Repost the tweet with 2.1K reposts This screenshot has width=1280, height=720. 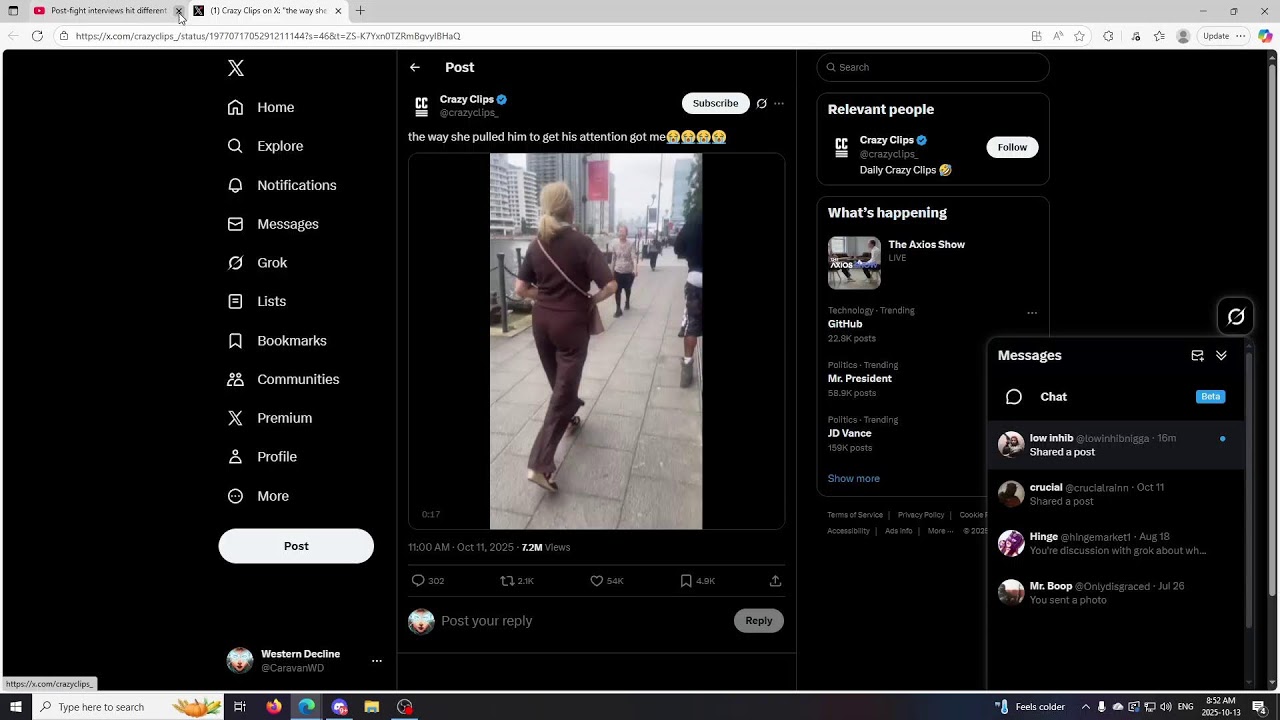[x=507, y=581]
